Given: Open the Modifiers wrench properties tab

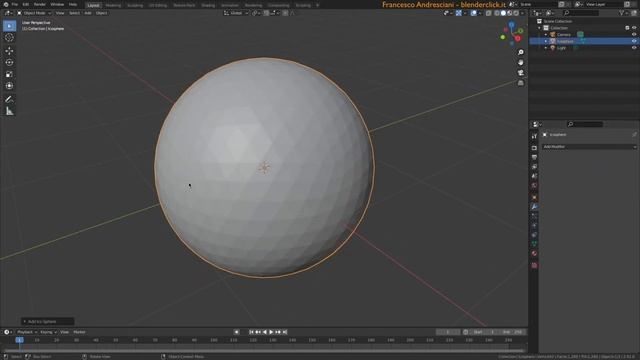Looking at the screenshot, I should pos(534,207).
